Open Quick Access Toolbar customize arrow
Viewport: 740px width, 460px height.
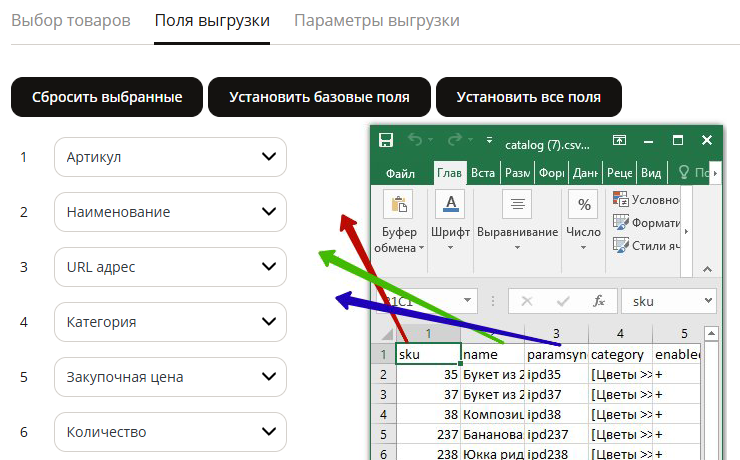click(x=489, y=140)
